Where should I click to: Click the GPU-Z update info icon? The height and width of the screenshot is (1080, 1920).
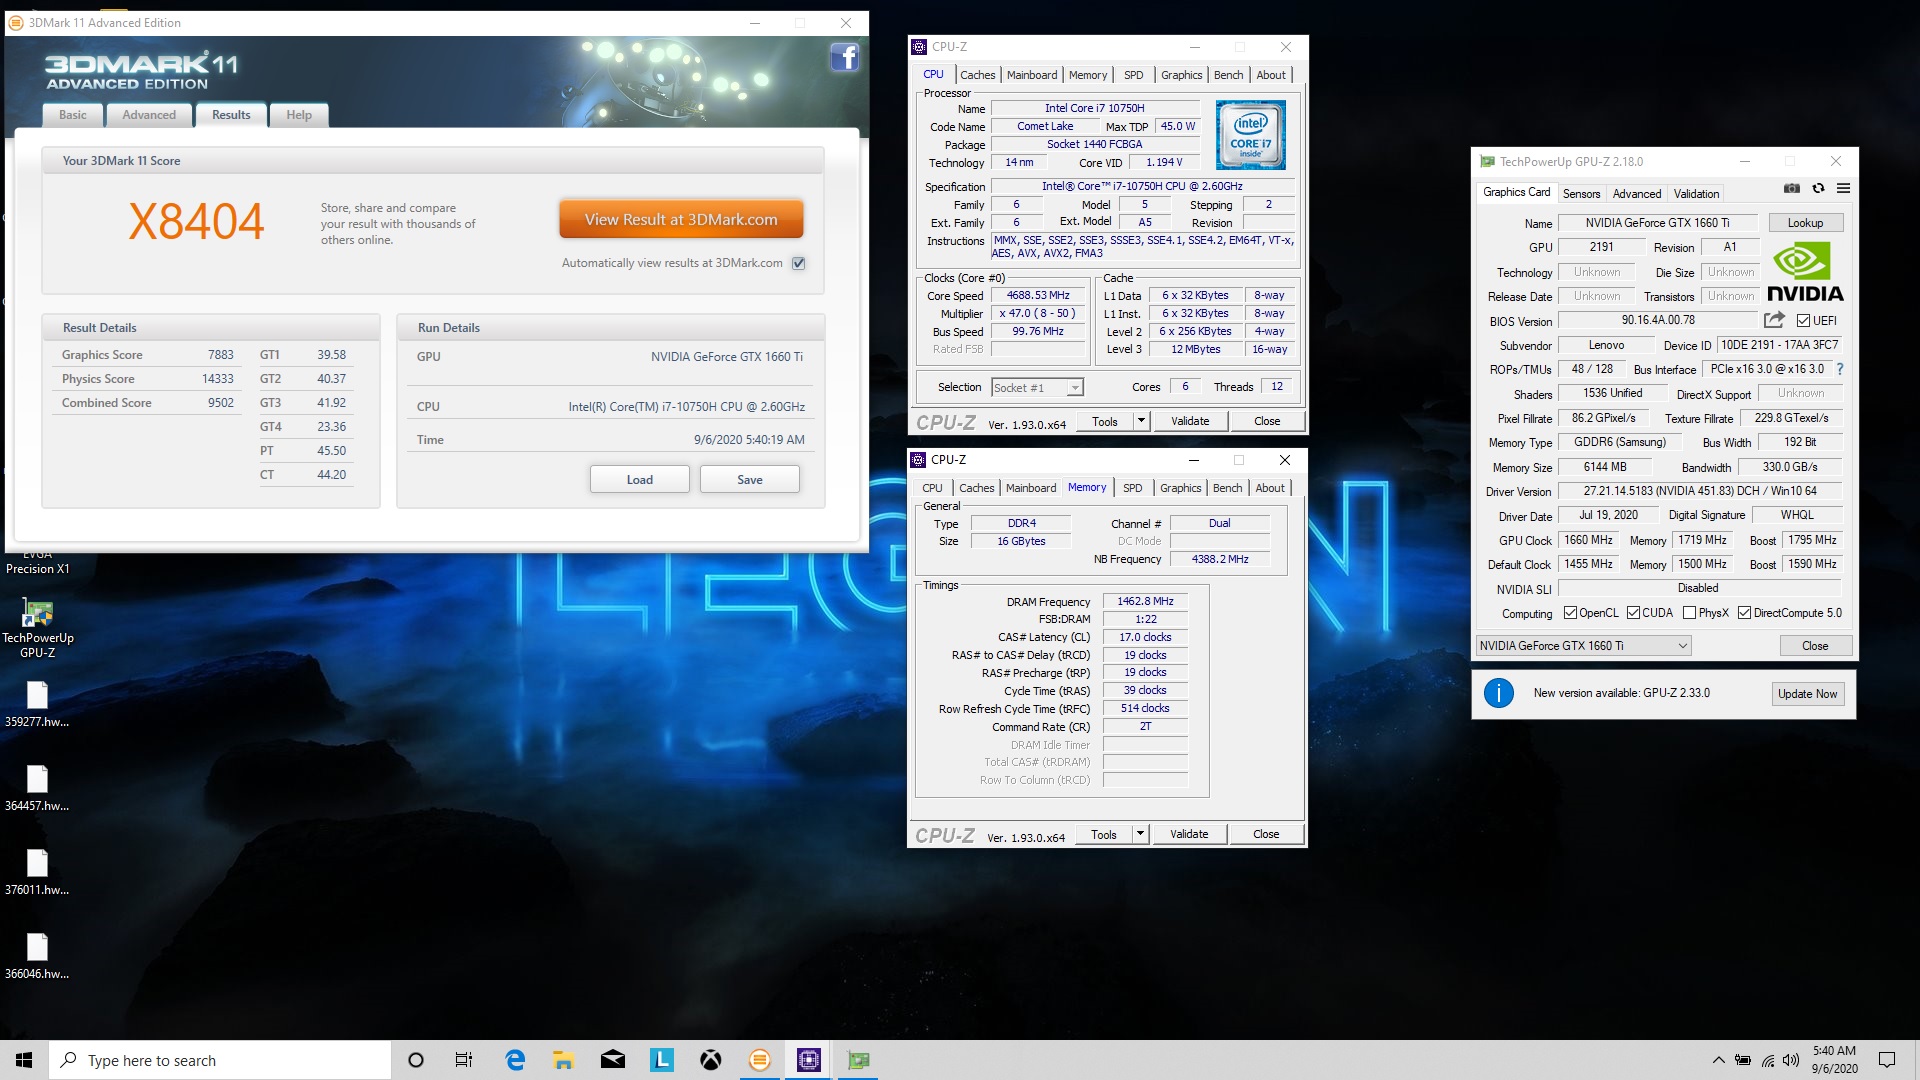1498,693
